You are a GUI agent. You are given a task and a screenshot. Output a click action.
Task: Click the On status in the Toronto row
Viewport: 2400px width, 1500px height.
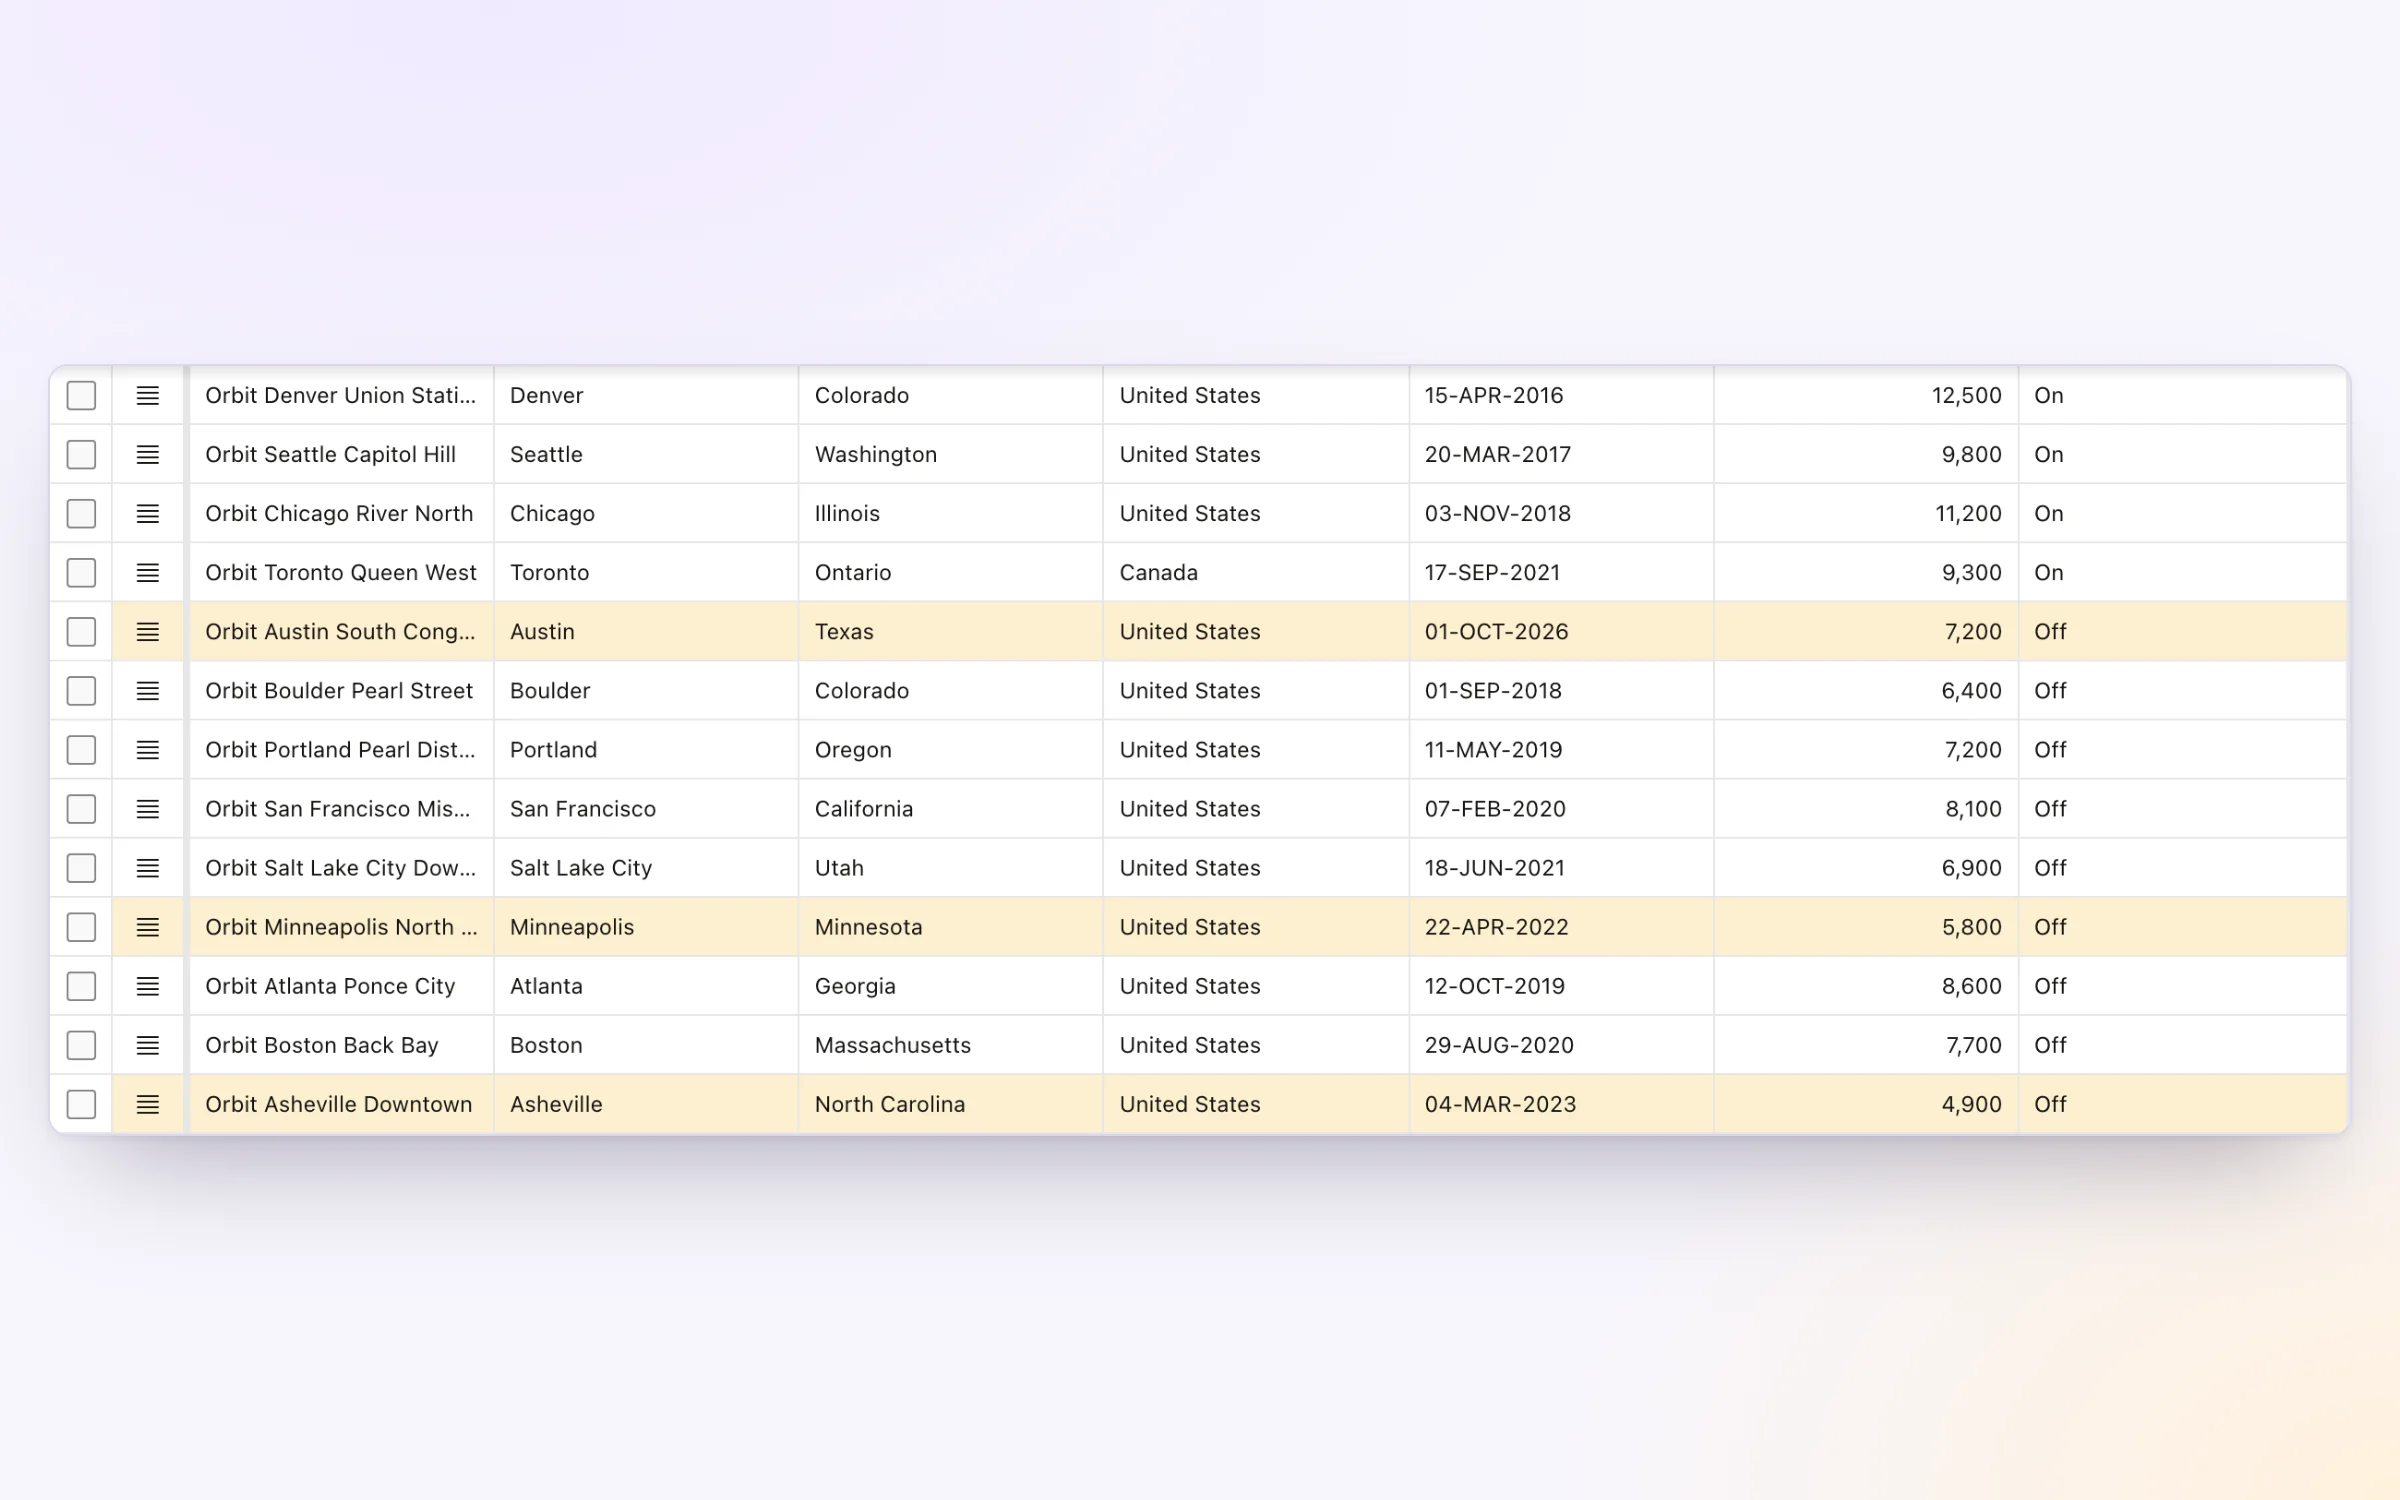pyautogui.click(x=2048, y=573)
